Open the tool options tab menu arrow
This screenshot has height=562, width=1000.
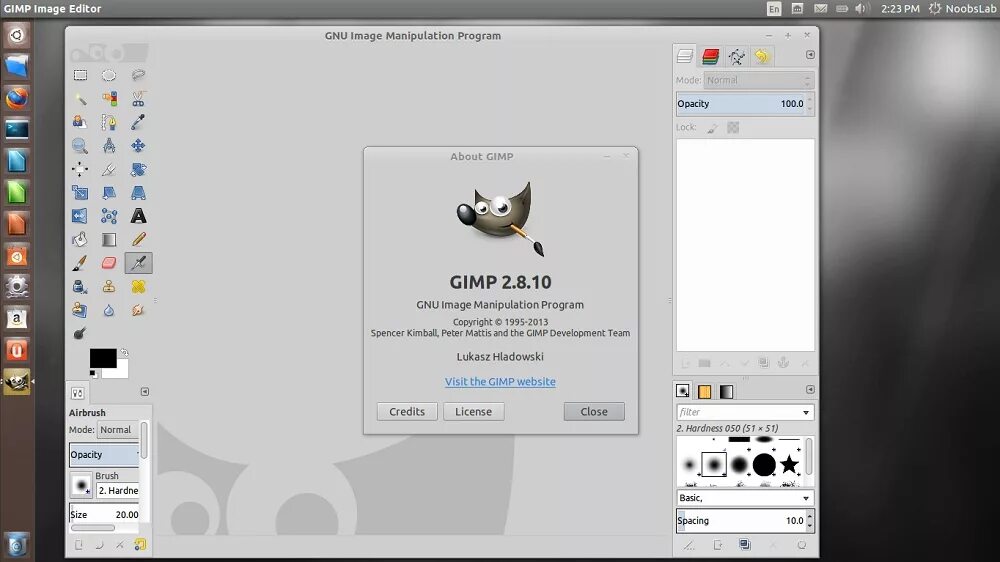coord(145,392)
